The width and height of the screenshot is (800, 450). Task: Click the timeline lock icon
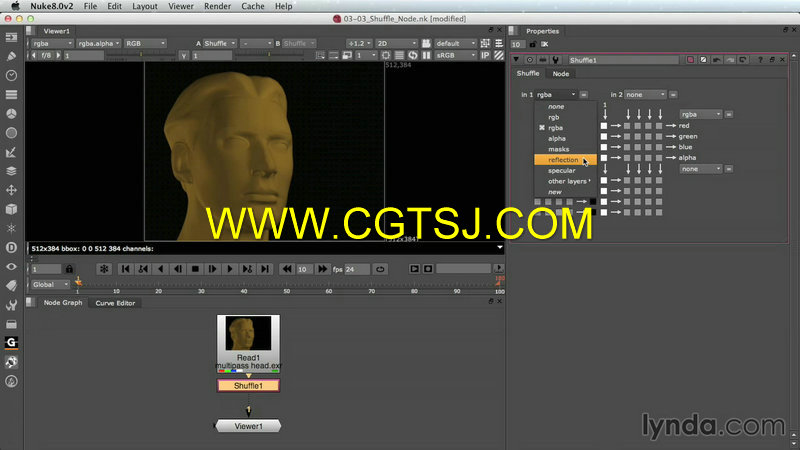click(x=69, y=269)
